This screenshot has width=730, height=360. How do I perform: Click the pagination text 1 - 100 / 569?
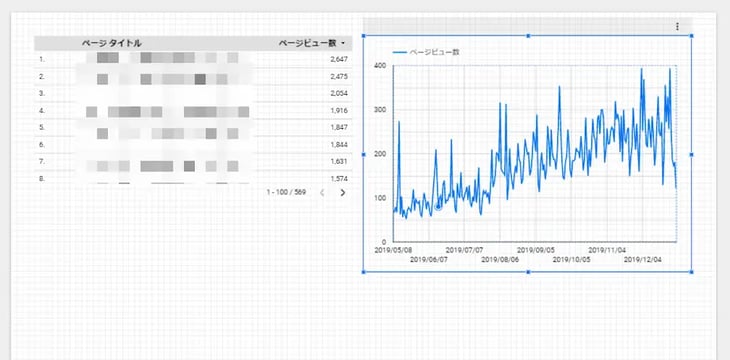tap(286, 192)
